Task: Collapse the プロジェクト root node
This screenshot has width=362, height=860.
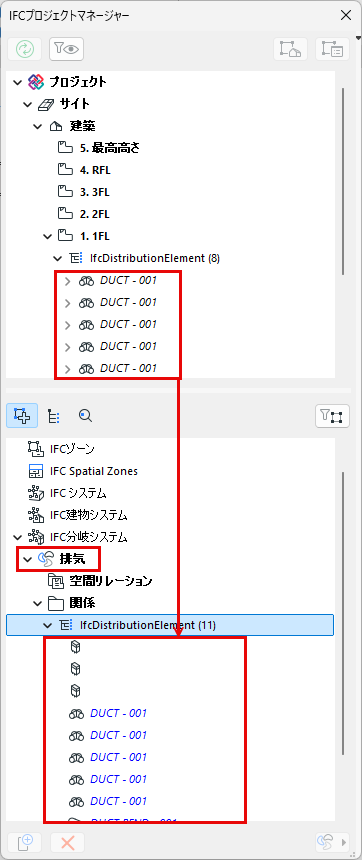Action: pyautogui.click(x=17, y=82)
